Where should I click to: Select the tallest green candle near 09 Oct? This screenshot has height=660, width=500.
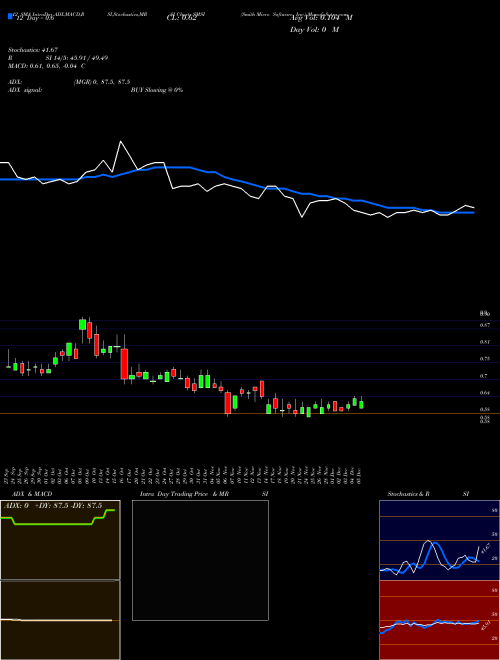pyautogui.click(x=82, y=325)
